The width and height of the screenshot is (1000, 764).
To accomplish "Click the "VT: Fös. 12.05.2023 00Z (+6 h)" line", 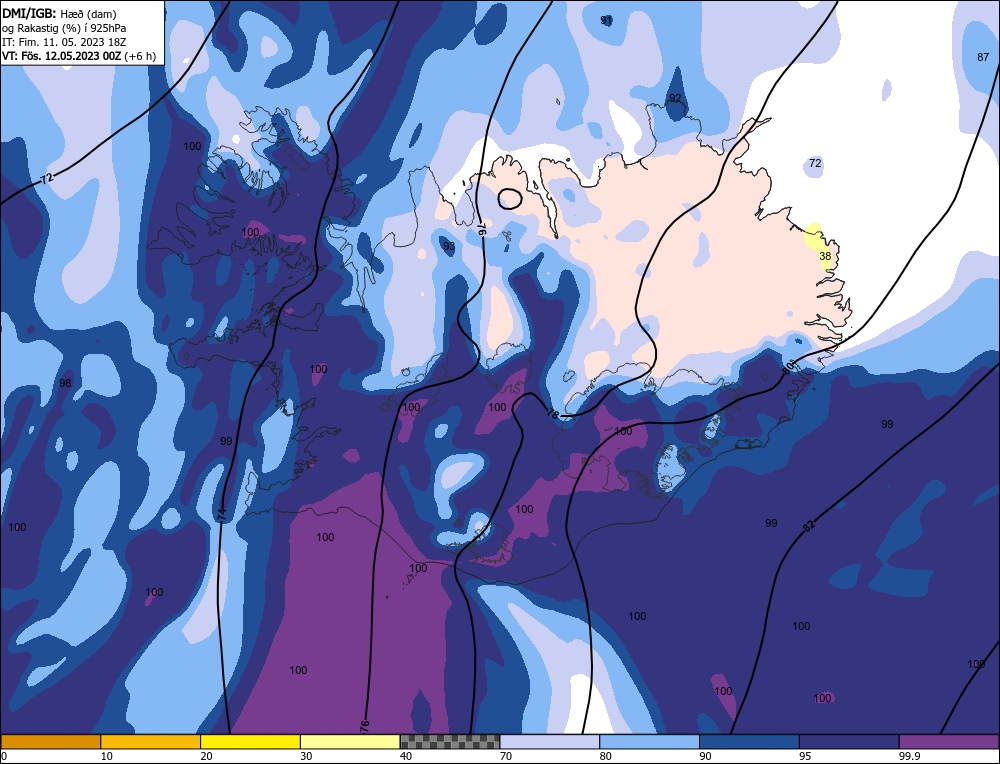I will [x=78, y=56].
